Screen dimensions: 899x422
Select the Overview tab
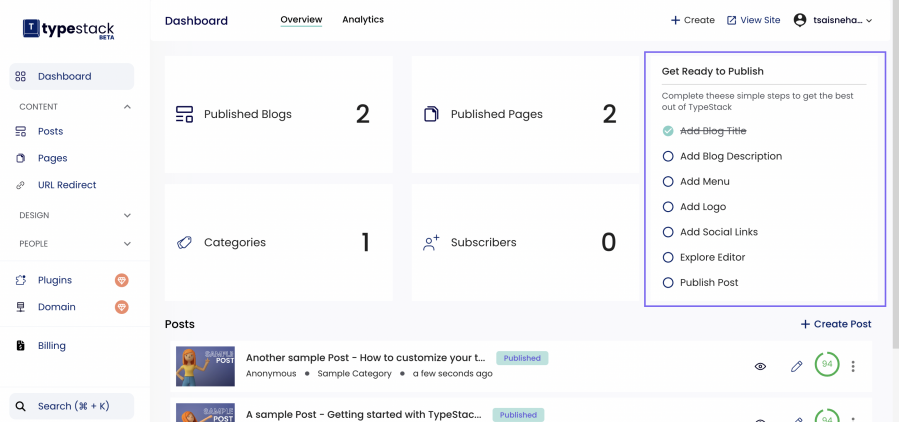[x=301, y=20]
